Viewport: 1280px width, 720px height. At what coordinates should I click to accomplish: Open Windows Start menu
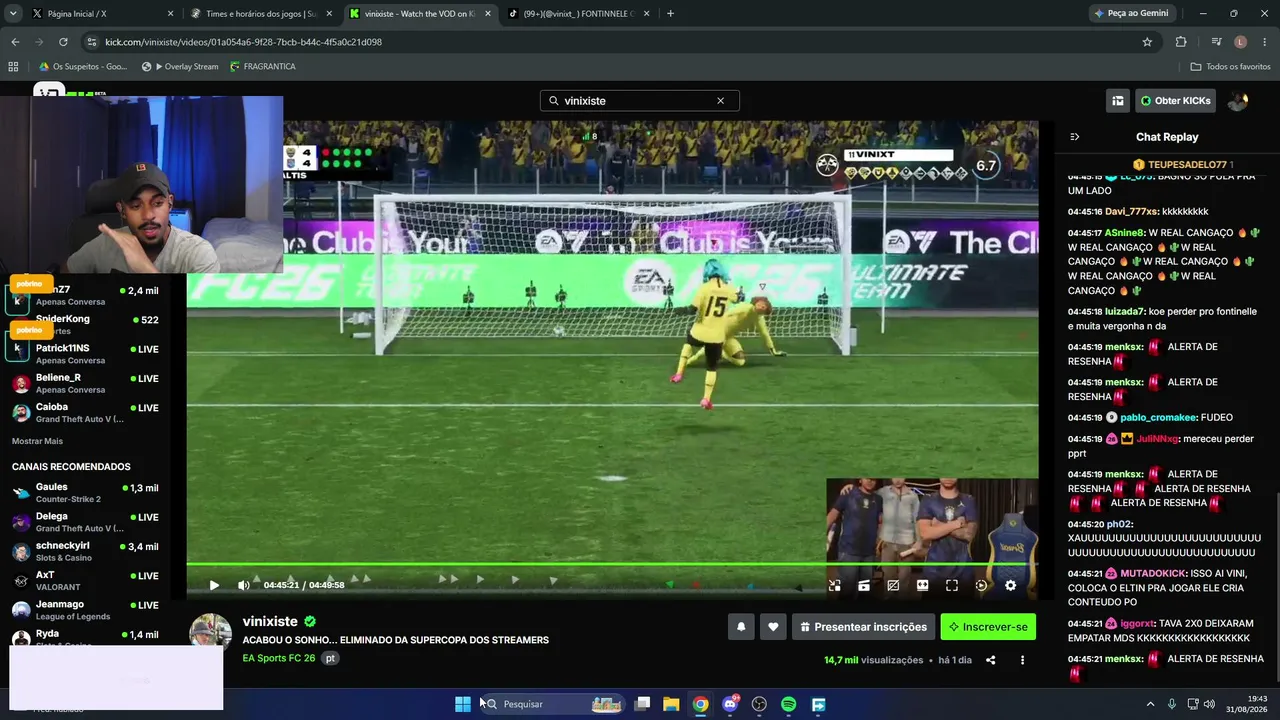click(462, 704)
